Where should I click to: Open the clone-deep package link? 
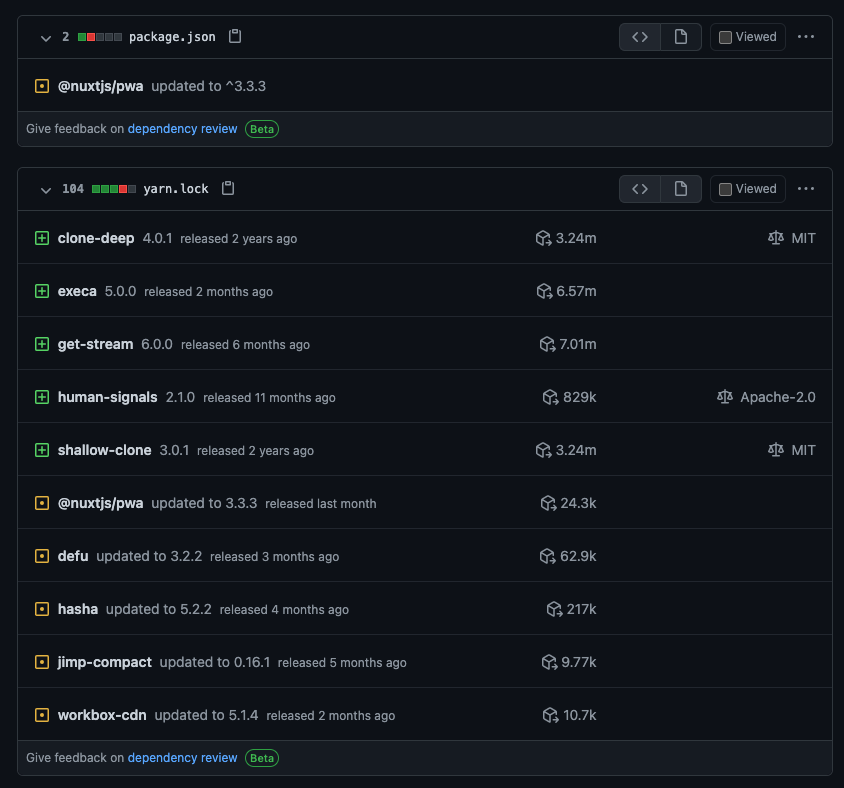(x=96, y=238)
